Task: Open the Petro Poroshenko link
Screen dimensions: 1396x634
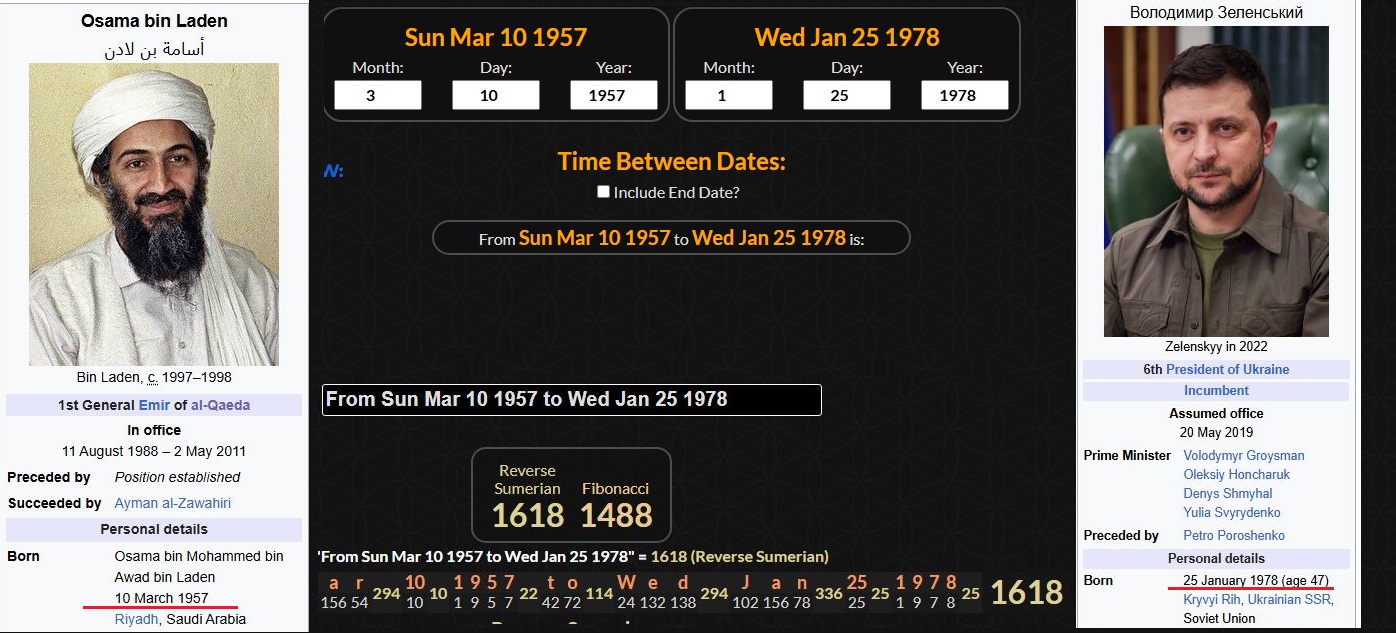Action: point(1233,535)
